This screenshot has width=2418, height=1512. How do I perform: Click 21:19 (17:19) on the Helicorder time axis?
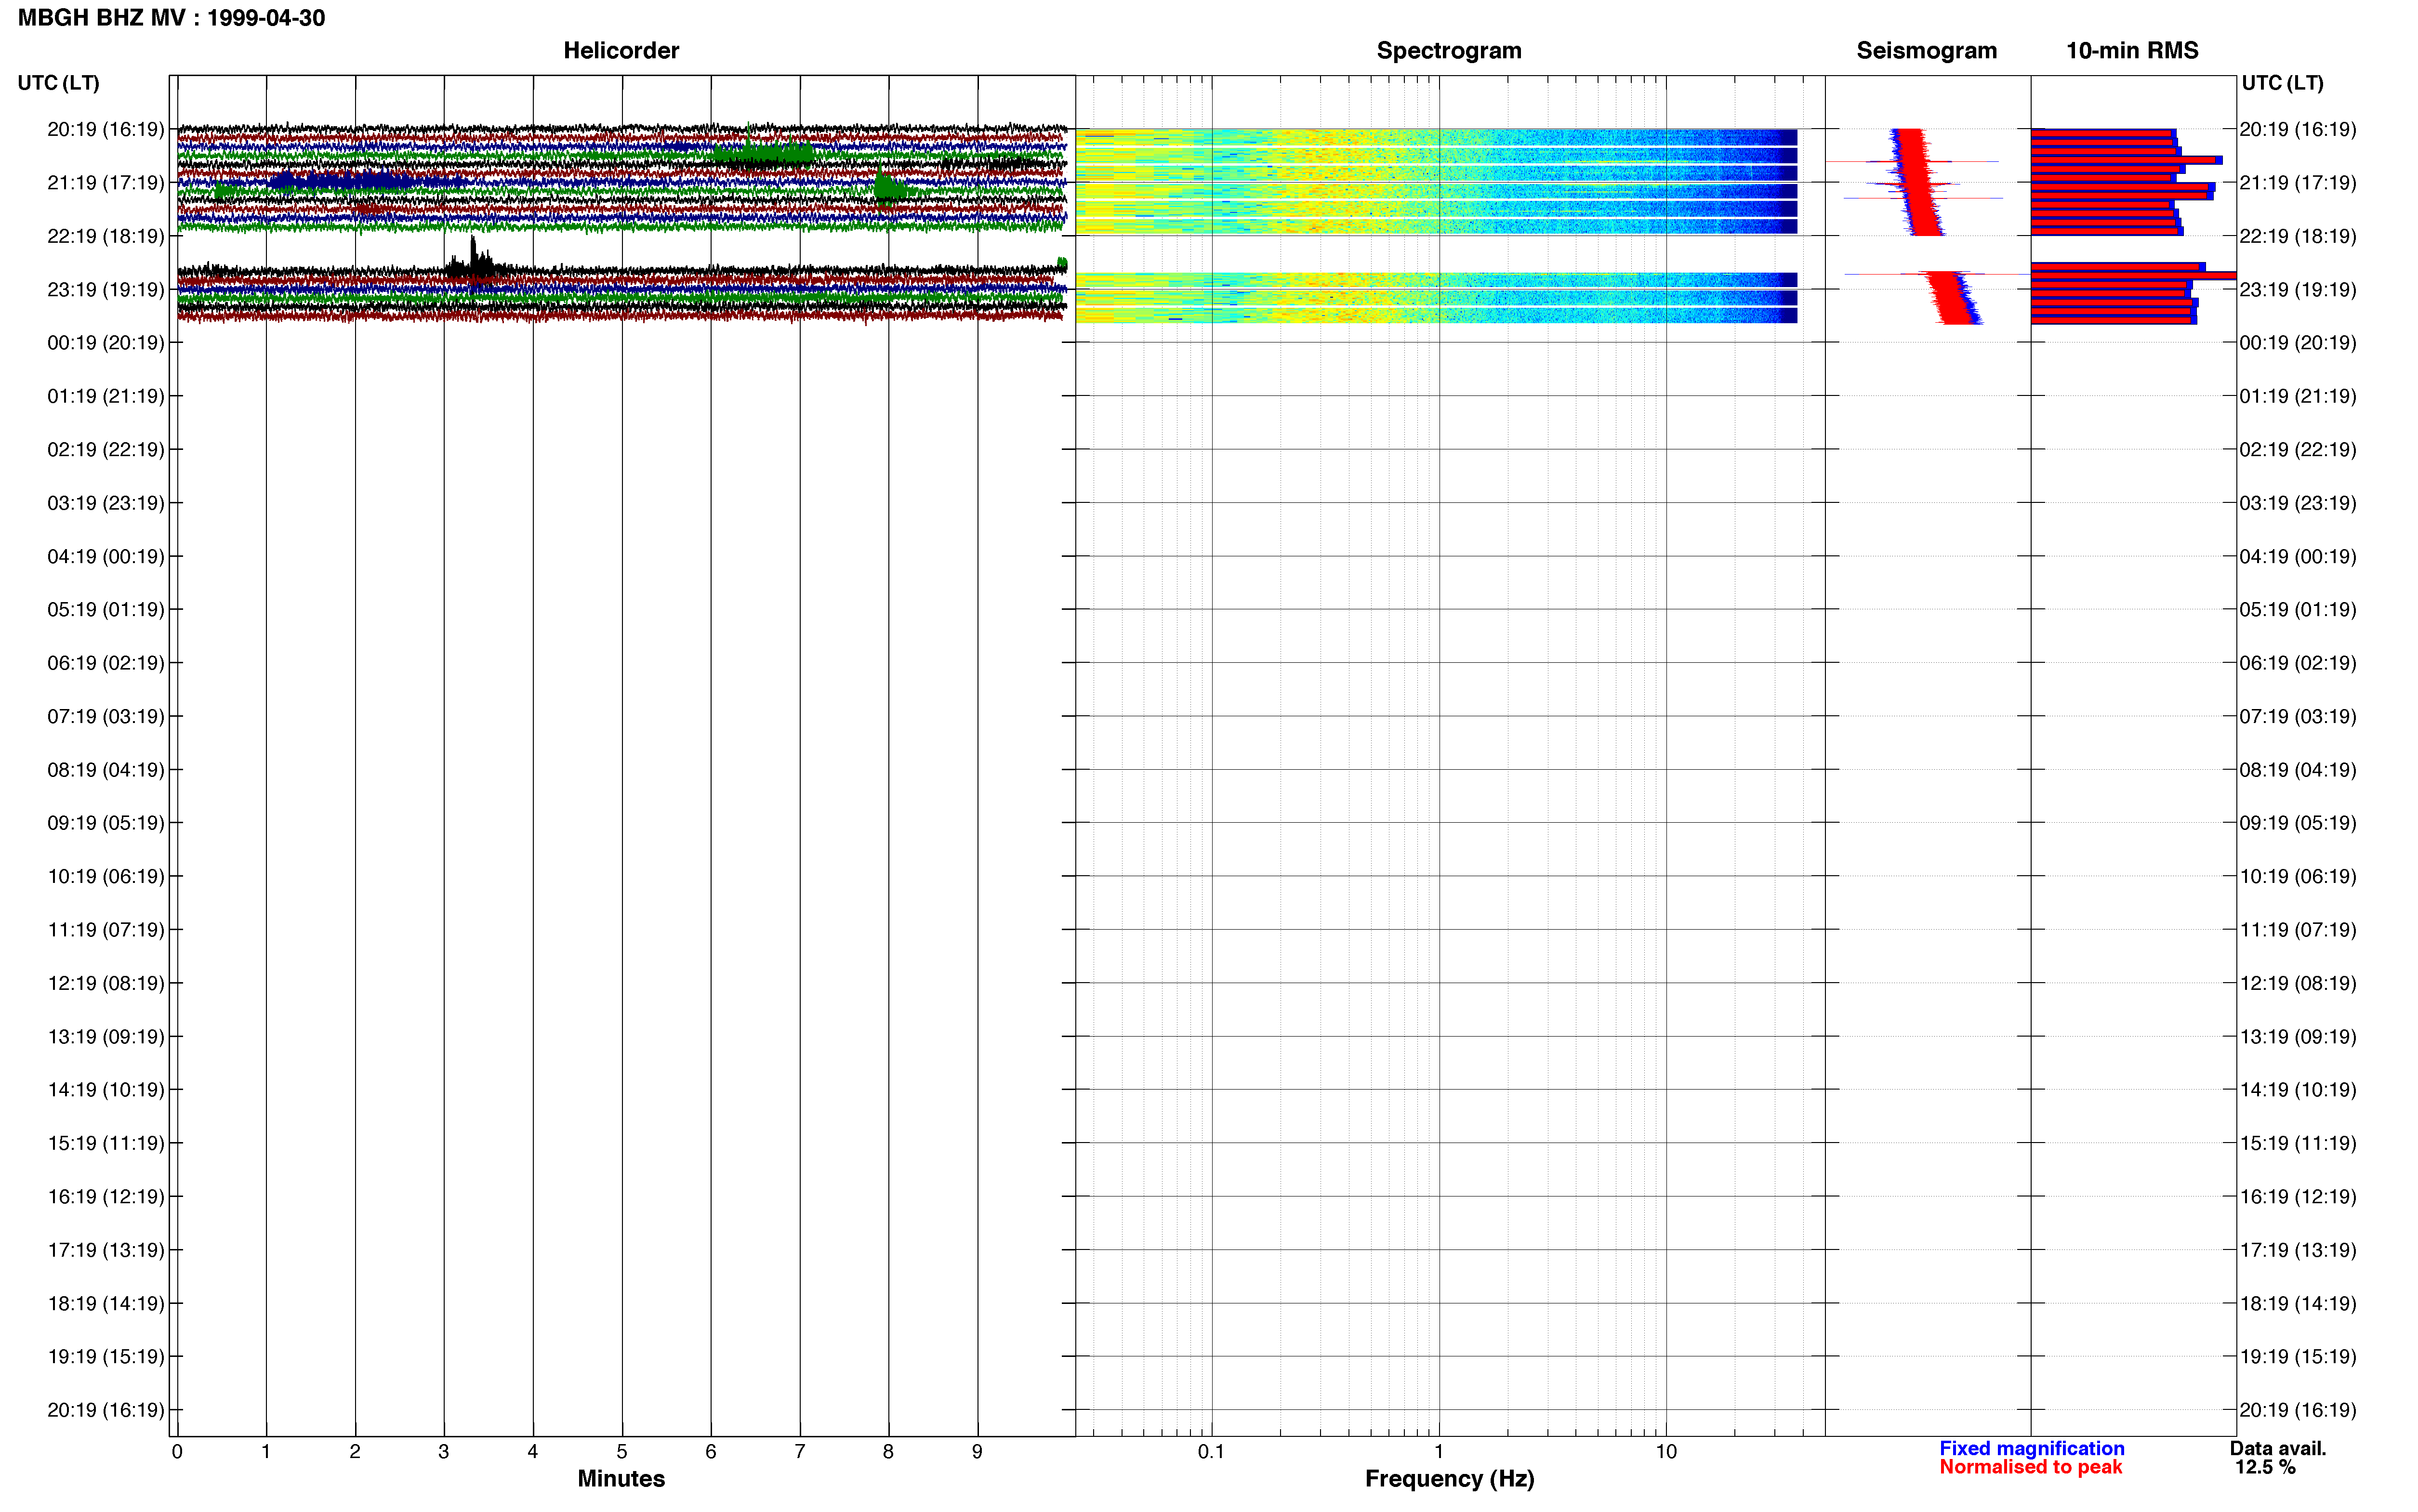106,182
